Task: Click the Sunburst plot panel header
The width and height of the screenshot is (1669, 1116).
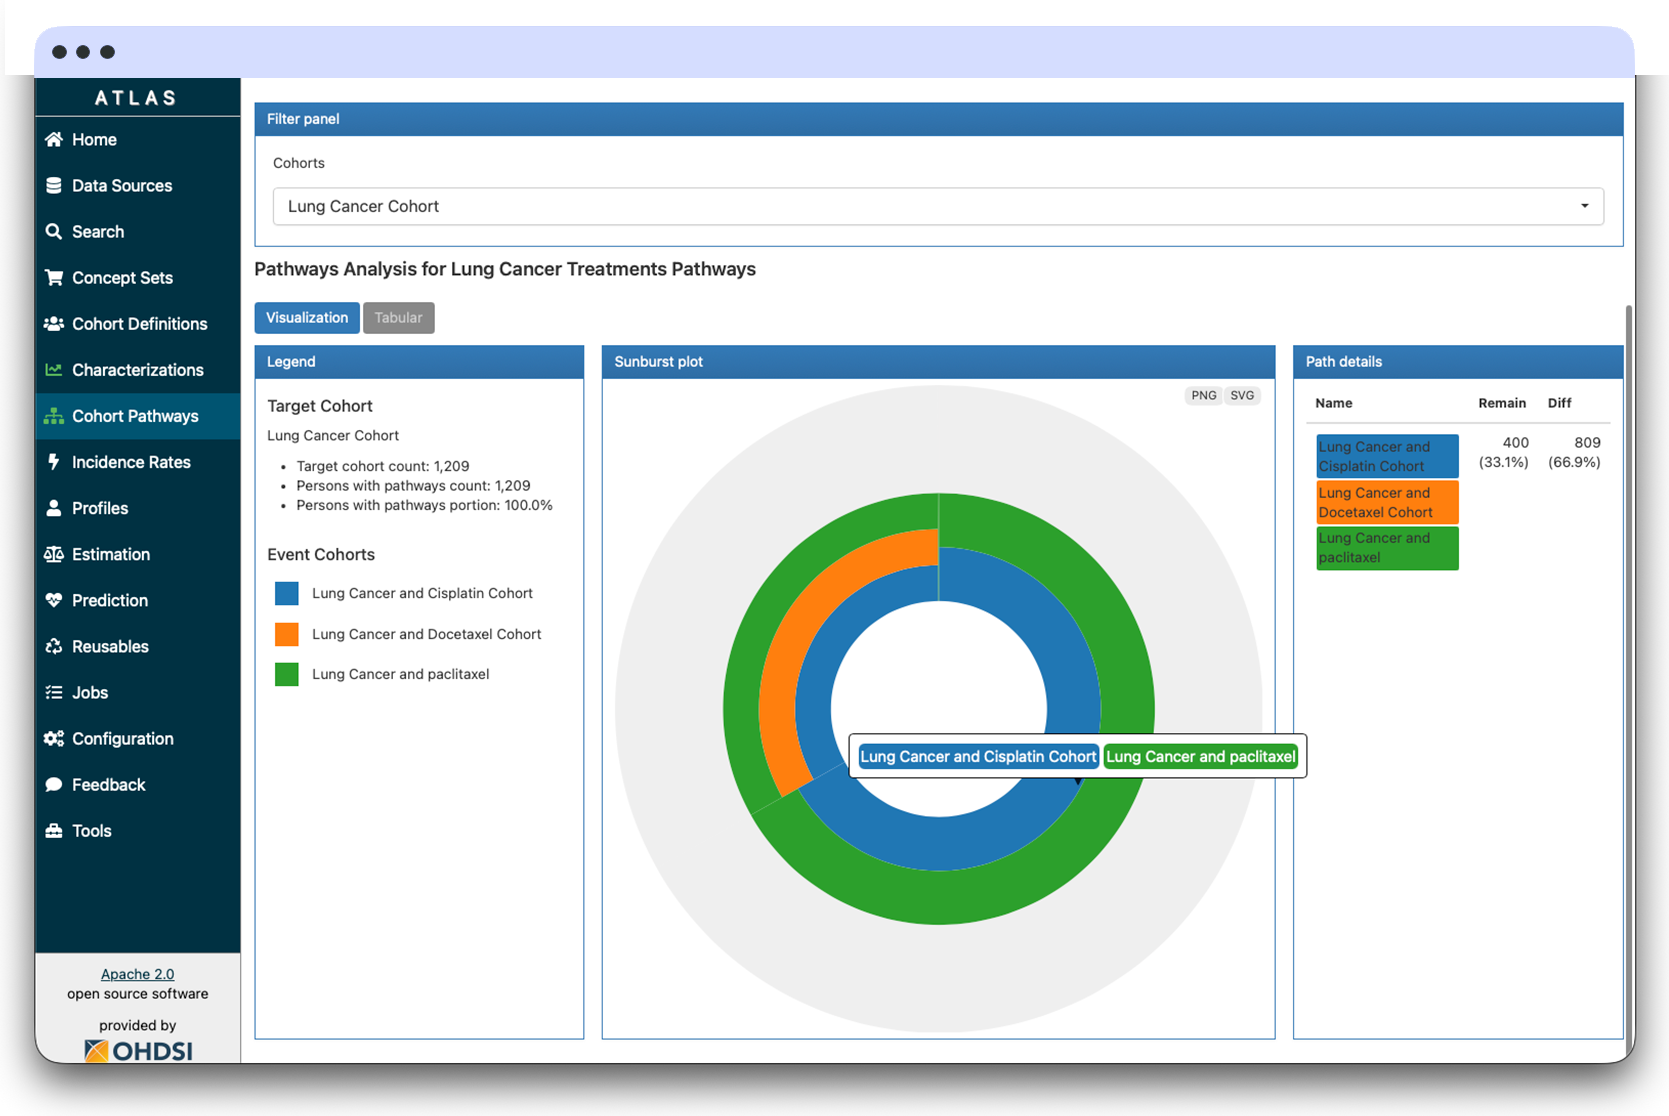Action: point(938,361)
